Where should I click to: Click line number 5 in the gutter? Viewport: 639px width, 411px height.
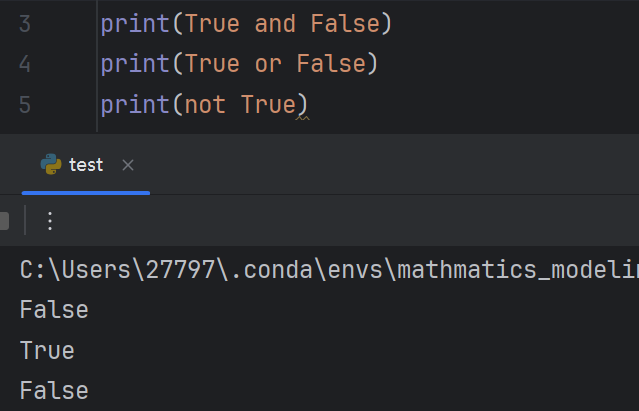[x=25, y=105]
